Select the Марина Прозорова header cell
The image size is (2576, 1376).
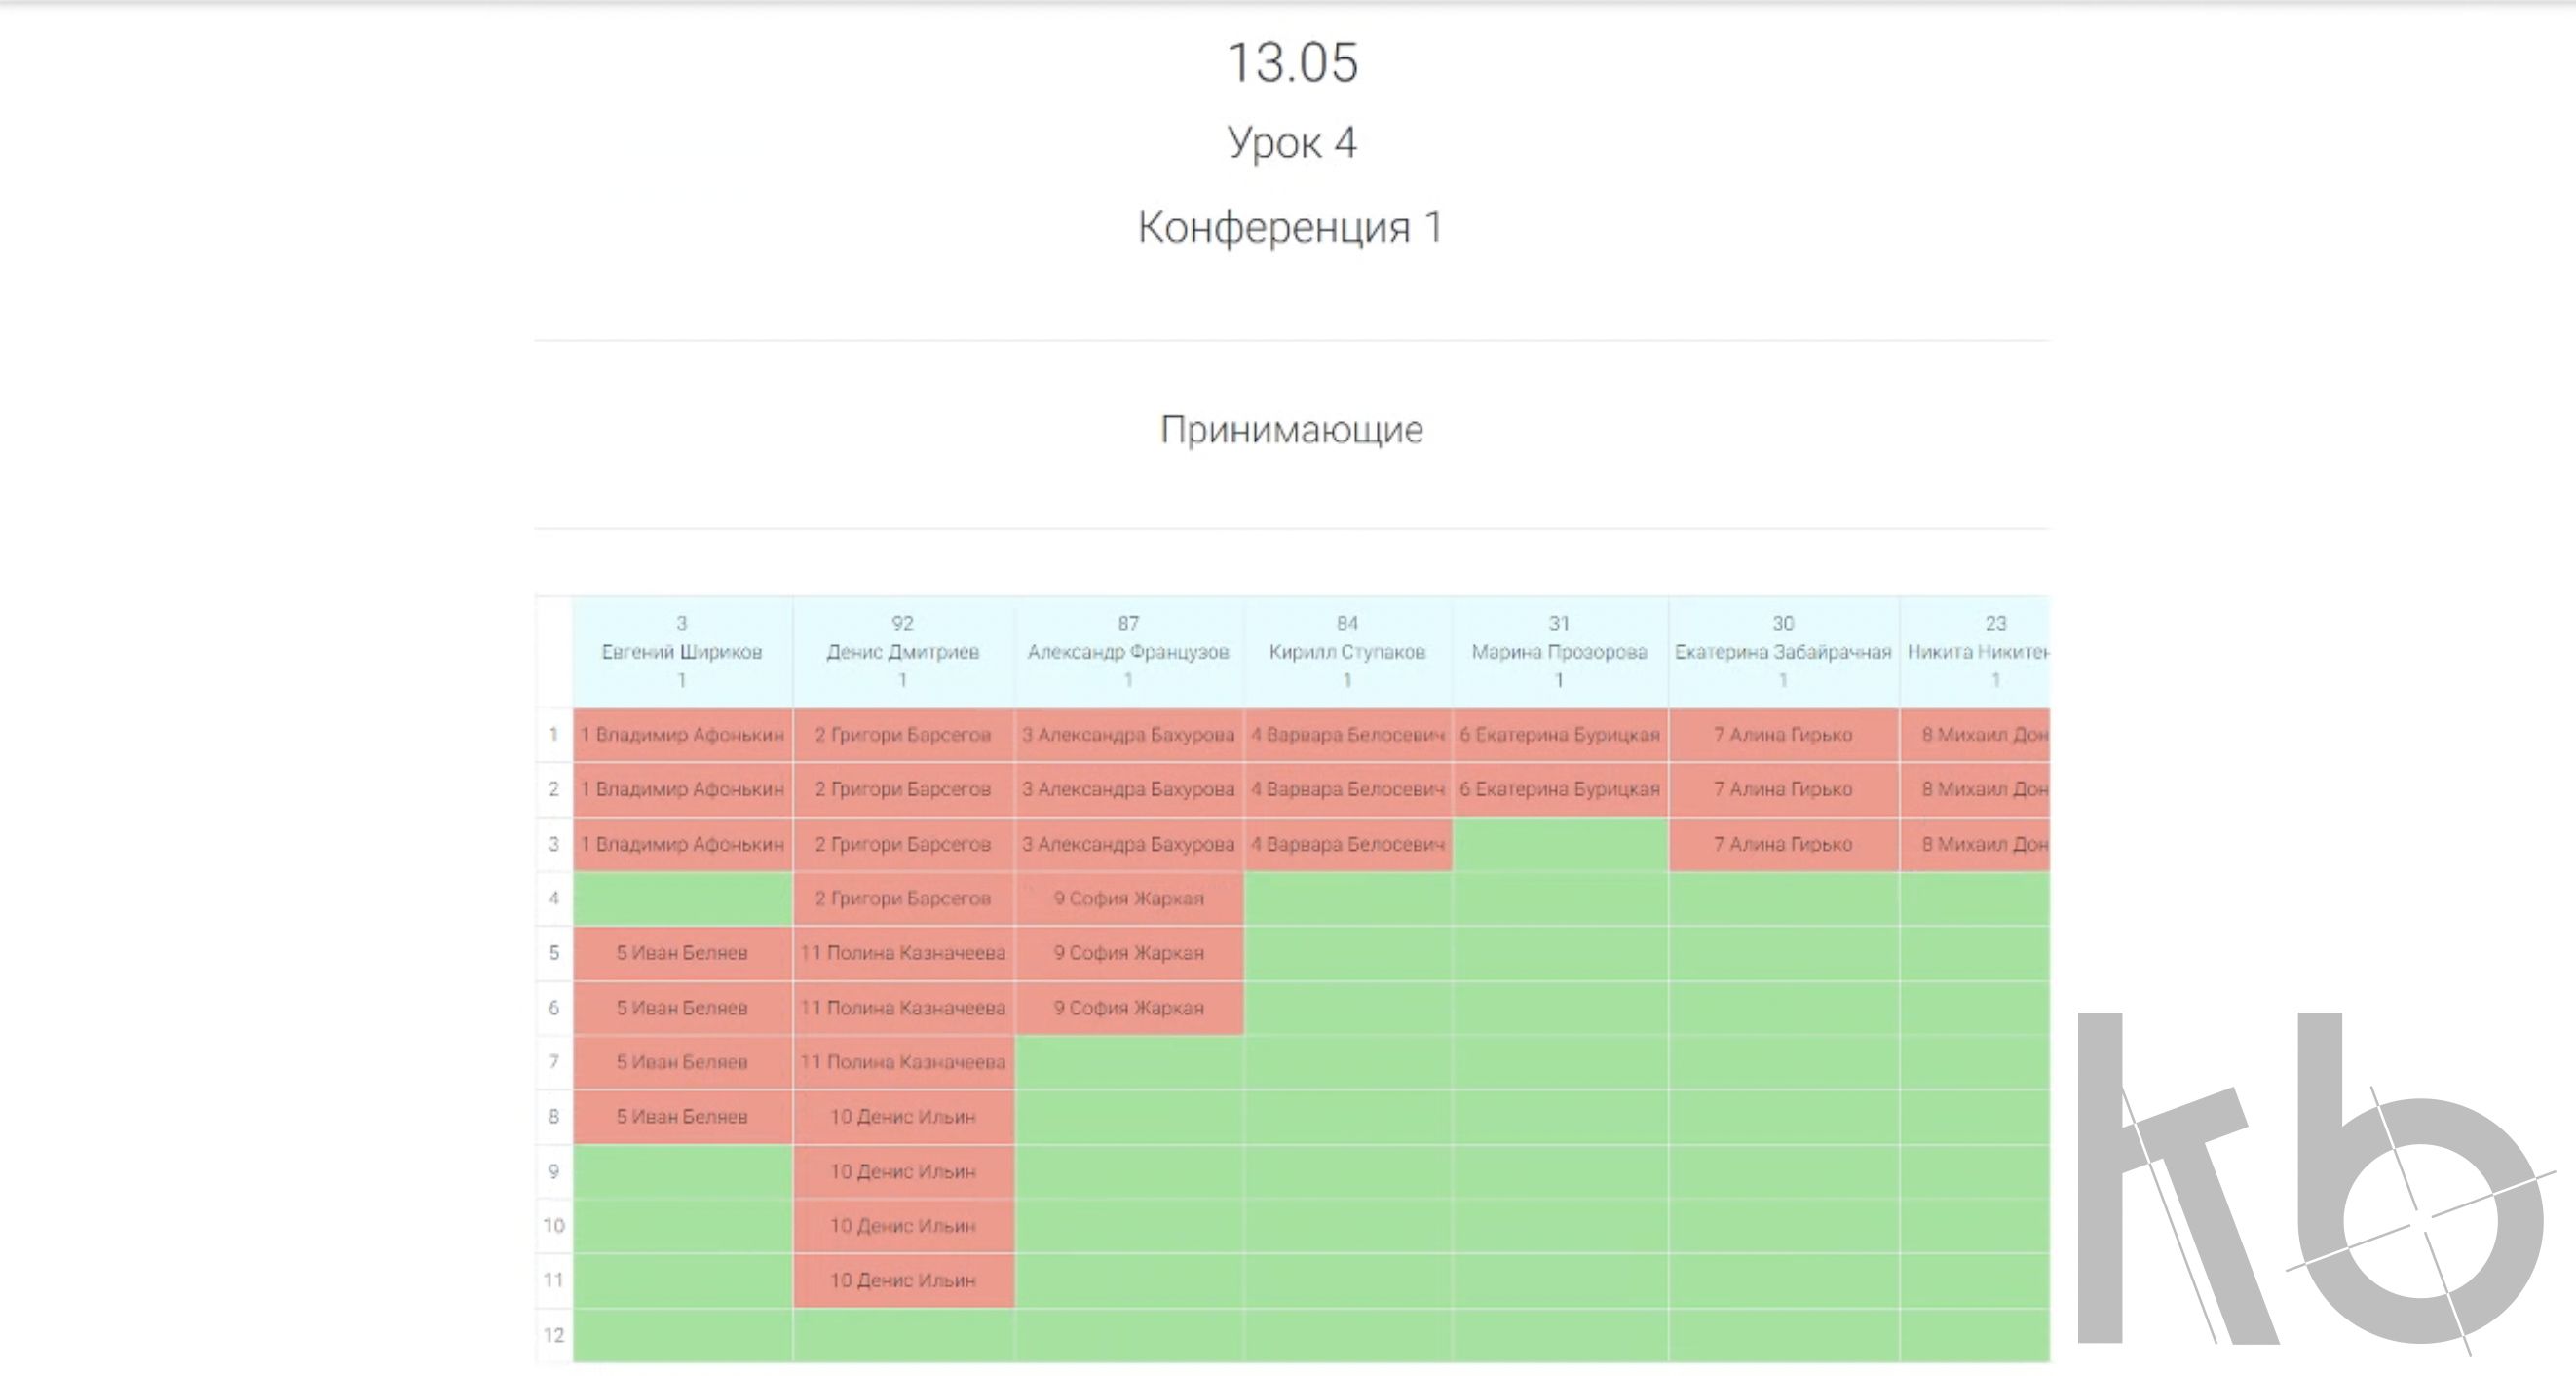1559,652
